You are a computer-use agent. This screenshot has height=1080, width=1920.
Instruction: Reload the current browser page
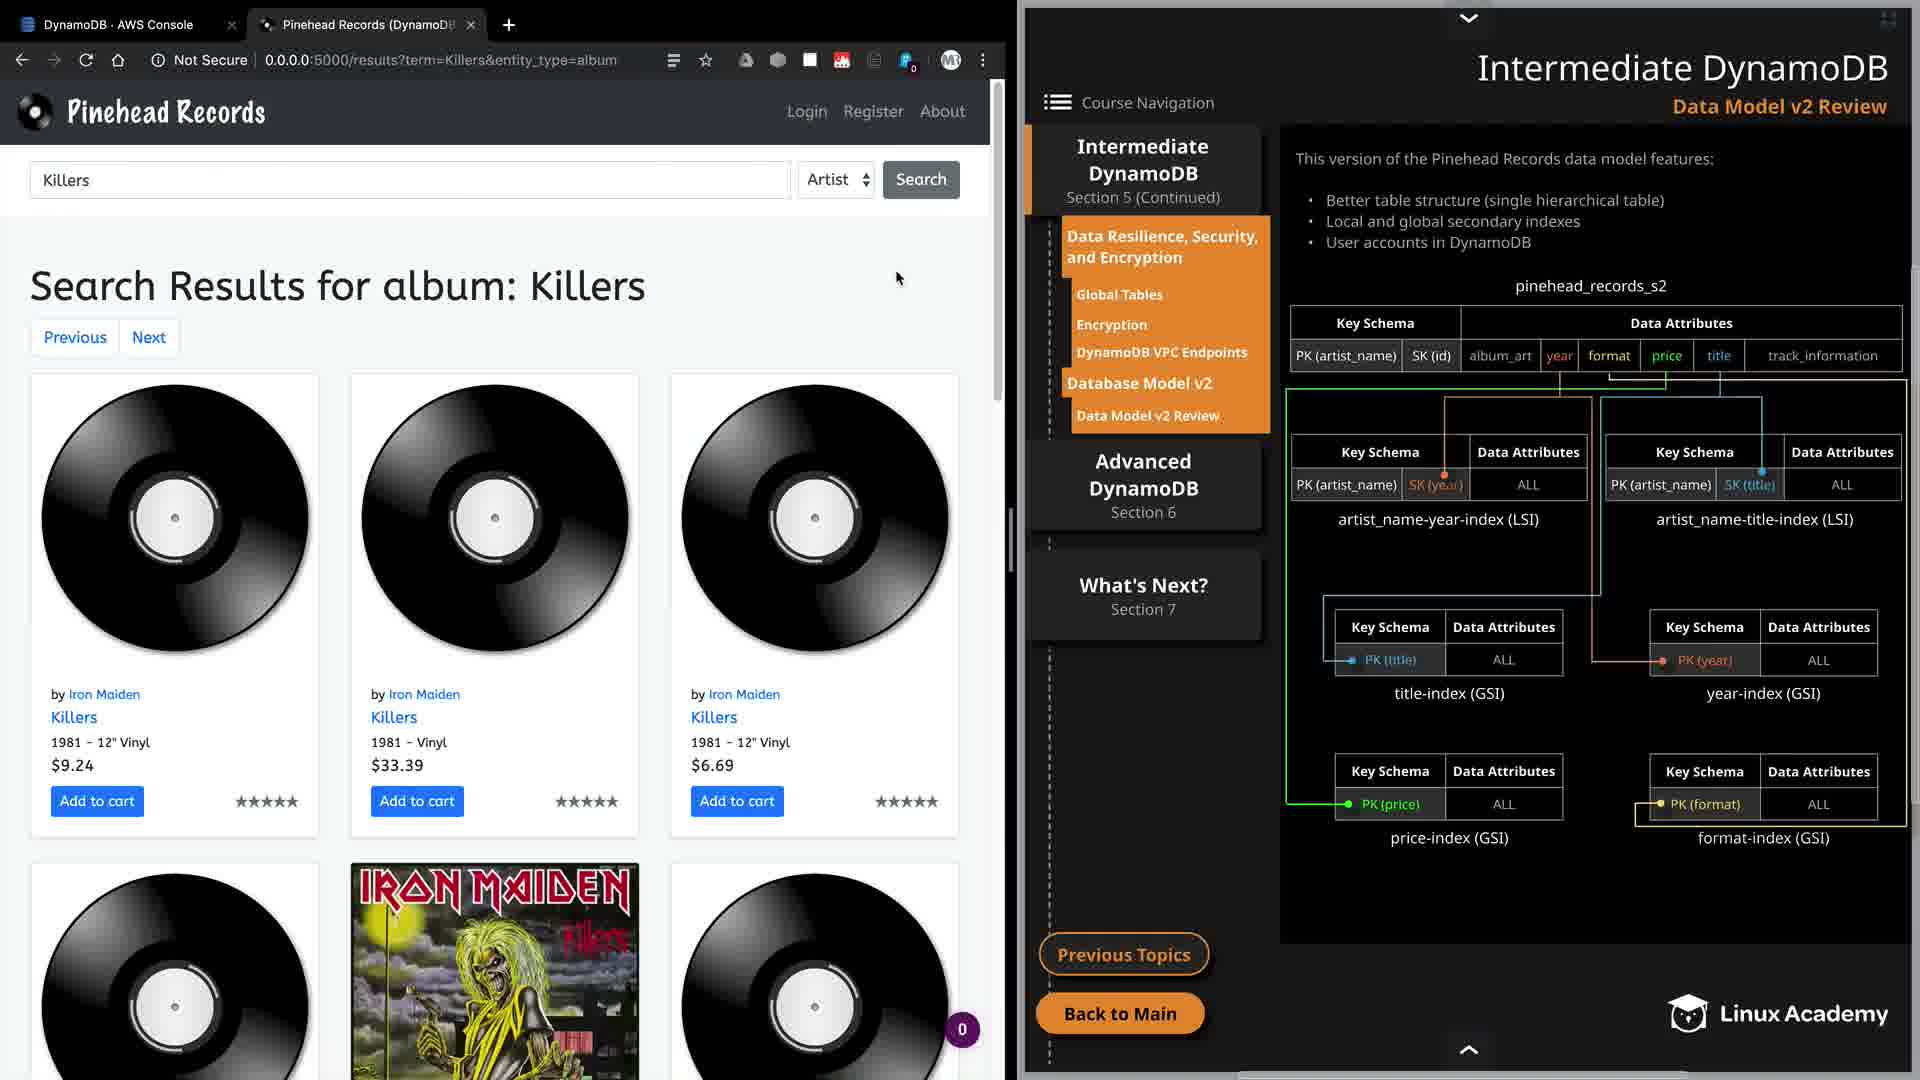(86, 60)
